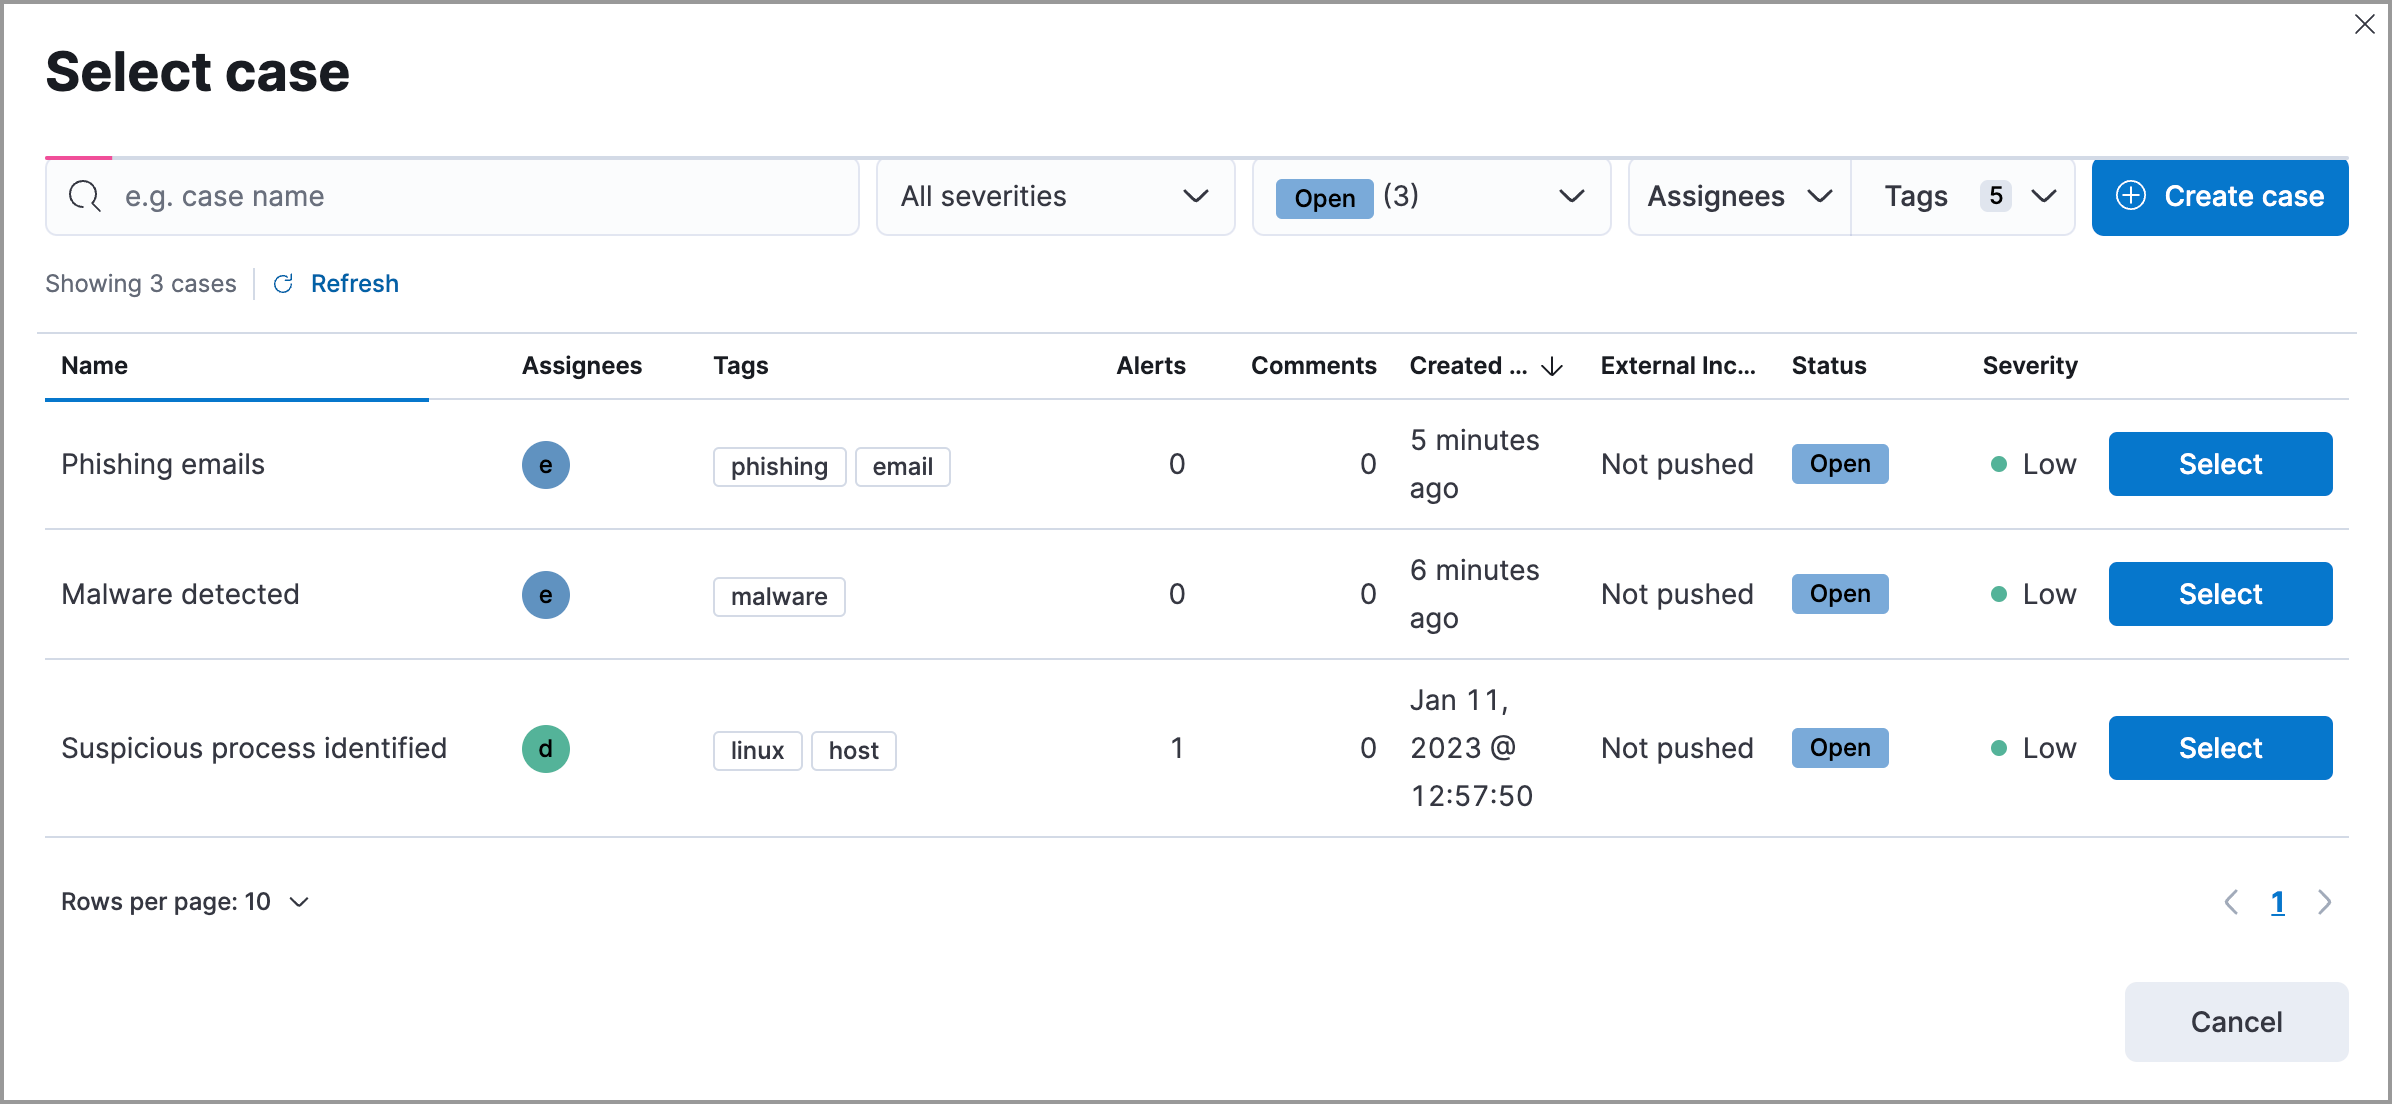The image size is (2392, 1104).
Task: Click the refresh icon next to Showing 3 cases
Action: click(283, 283)
